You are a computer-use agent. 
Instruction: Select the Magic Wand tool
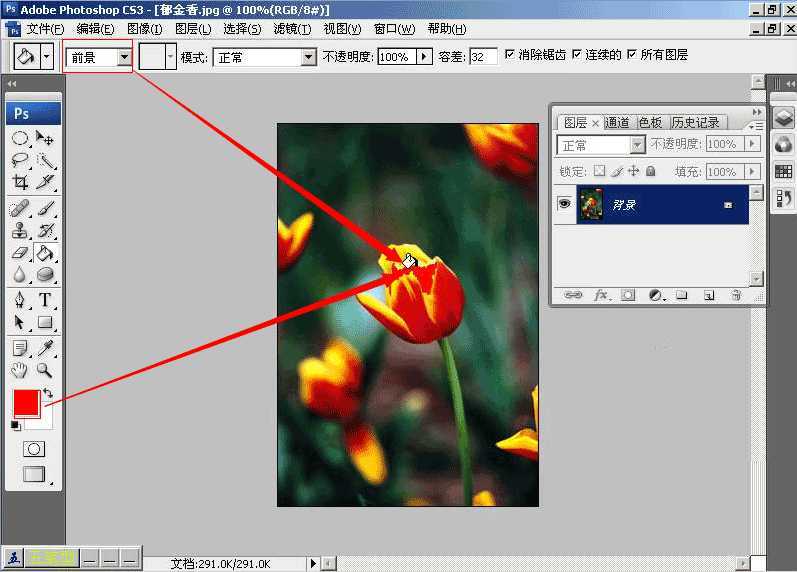pyautogui.click(x=45, y=160)
